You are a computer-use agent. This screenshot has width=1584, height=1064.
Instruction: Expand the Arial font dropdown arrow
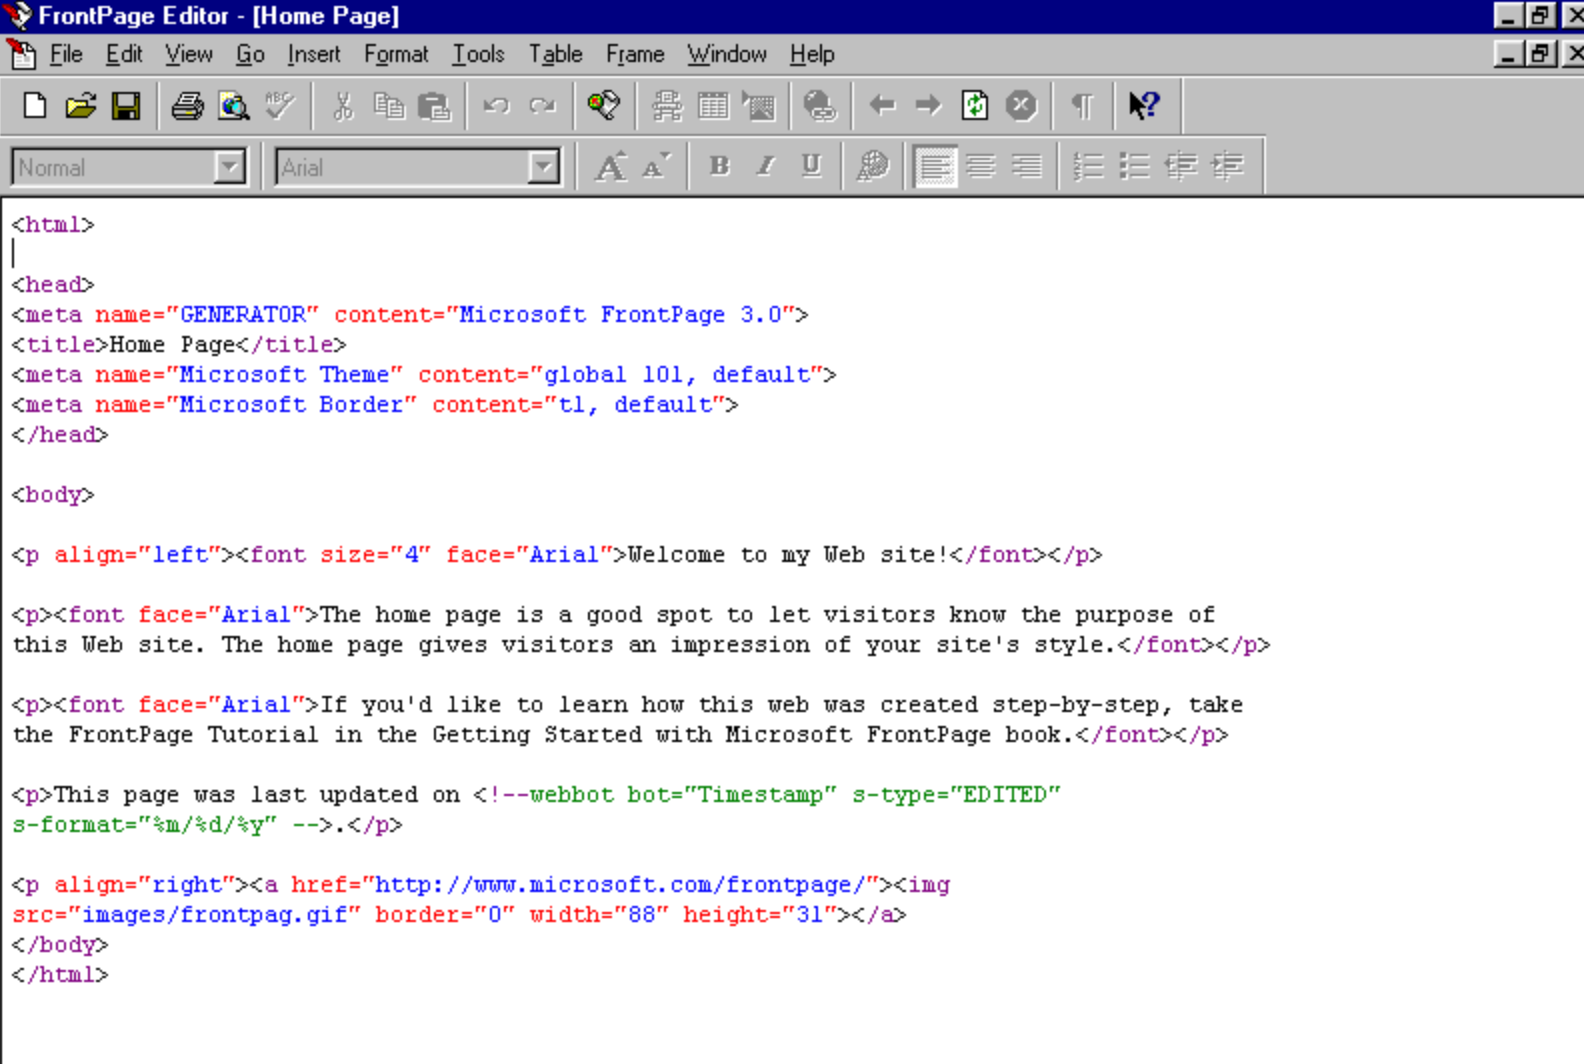click(543, 166)
